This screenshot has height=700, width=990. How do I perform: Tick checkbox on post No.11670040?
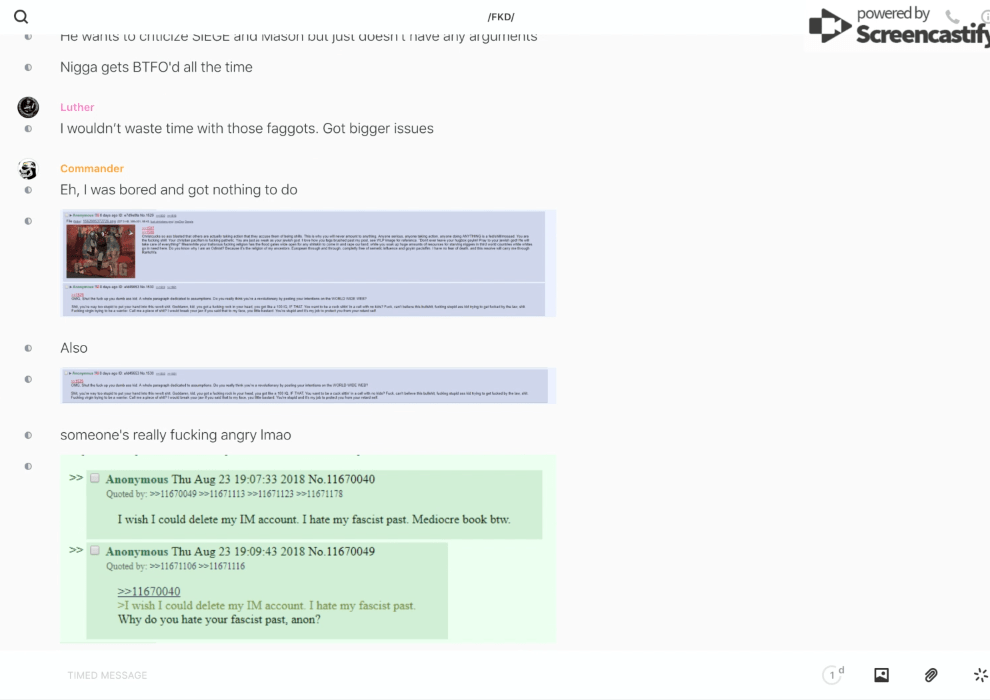click(x=95, y=479)
